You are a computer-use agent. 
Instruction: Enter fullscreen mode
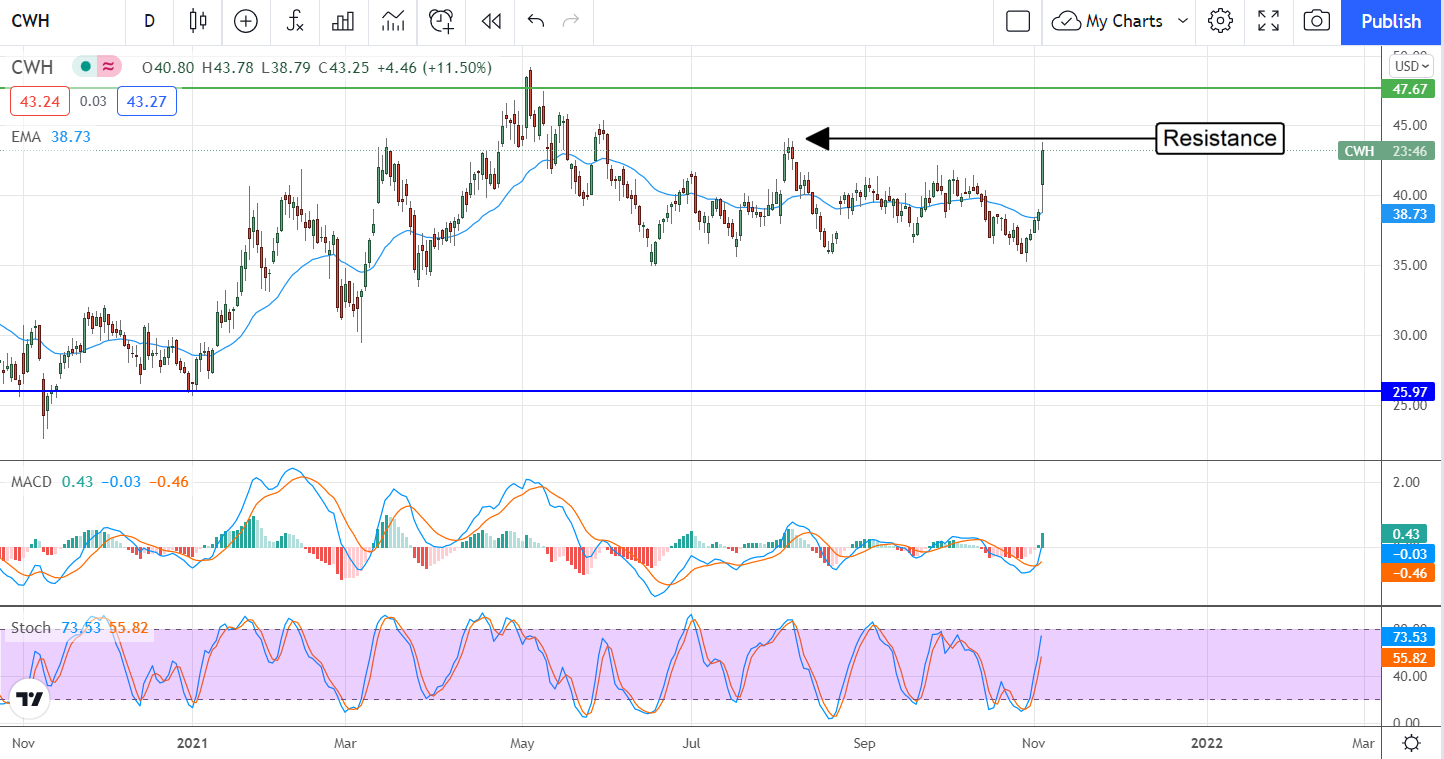point(1269,21)
